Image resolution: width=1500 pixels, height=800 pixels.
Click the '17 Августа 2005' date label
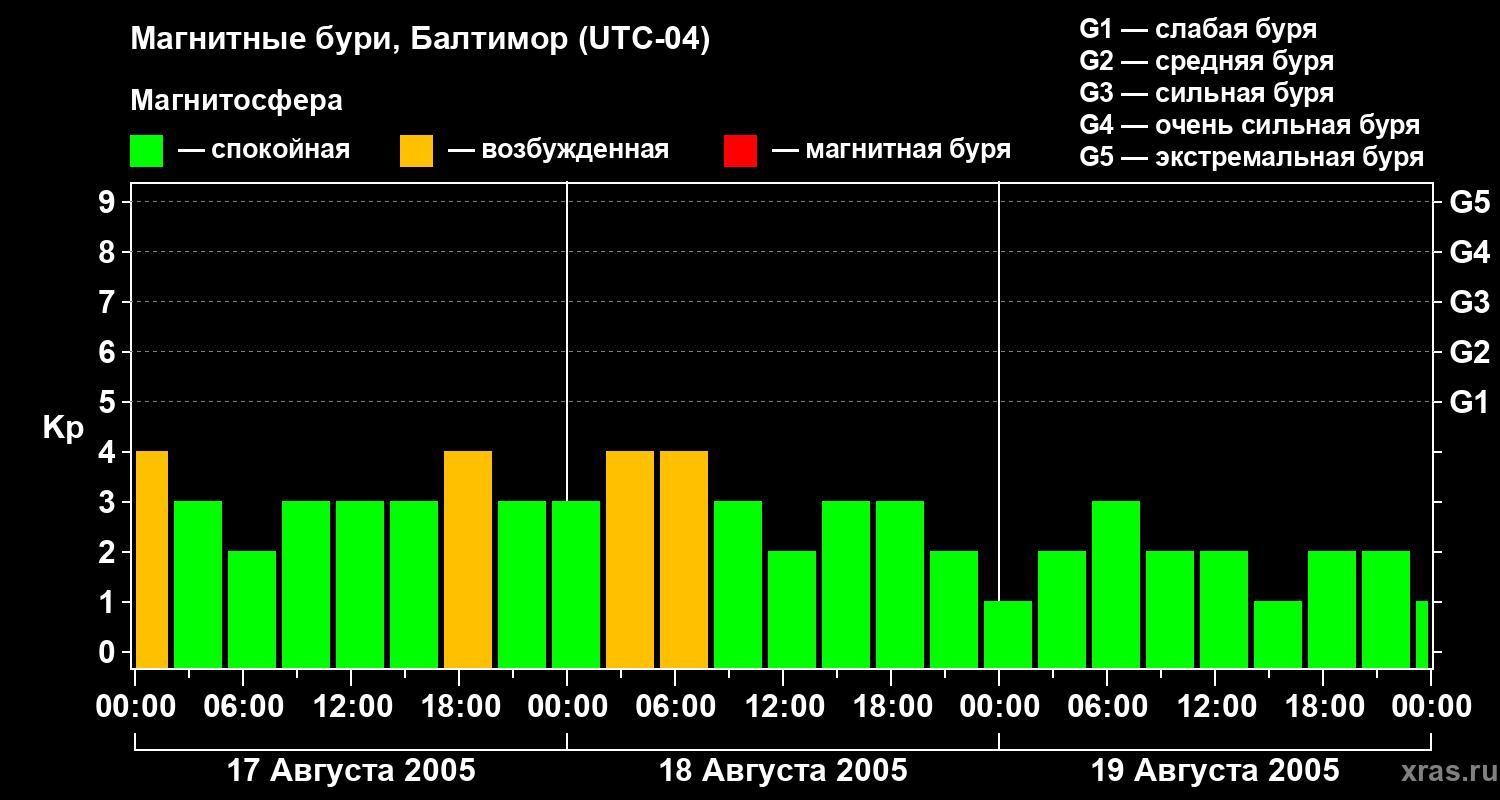coord(351,770)
